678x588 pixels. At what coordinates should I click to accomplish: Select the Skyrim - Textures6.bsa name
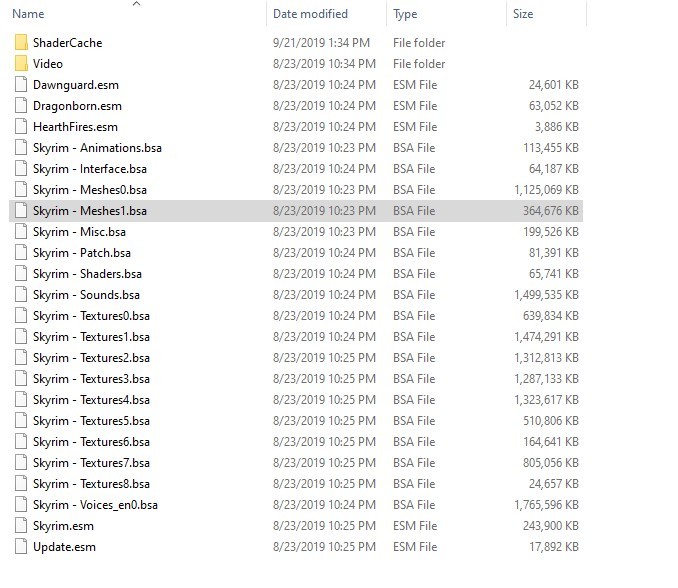click(x=92, y=442)
